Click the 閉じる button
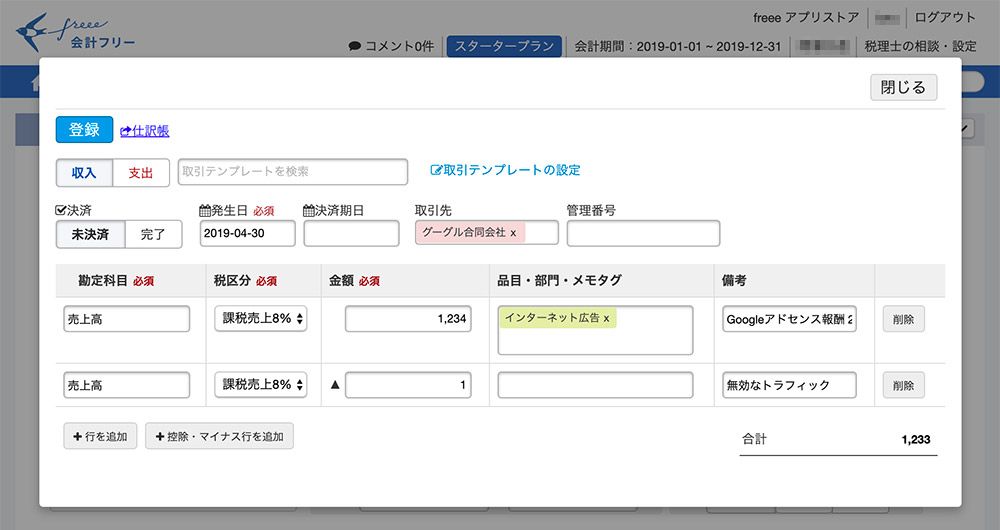Viewport: 1000px width, 530px height. pyautogui.click(x=904, y=87)
